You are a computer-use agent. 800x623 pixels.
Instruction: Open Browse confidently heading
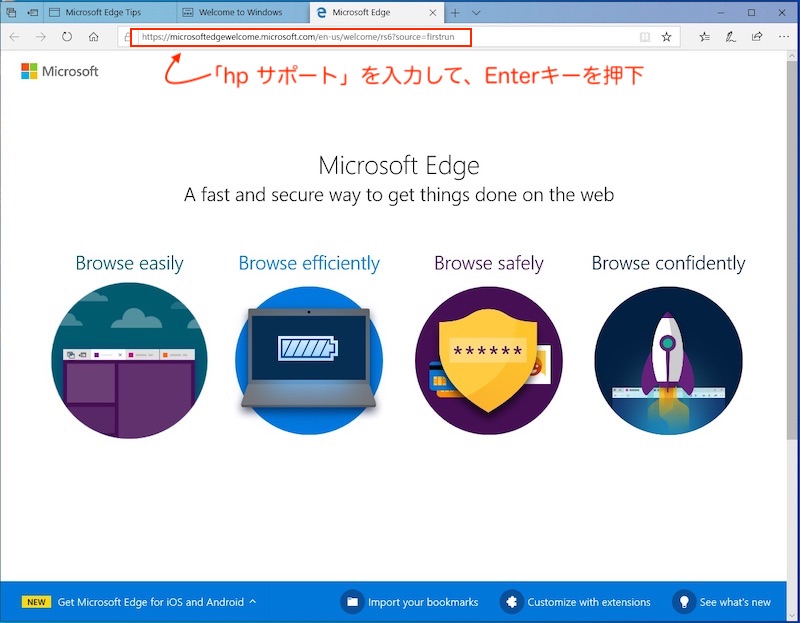coord(668,263)
